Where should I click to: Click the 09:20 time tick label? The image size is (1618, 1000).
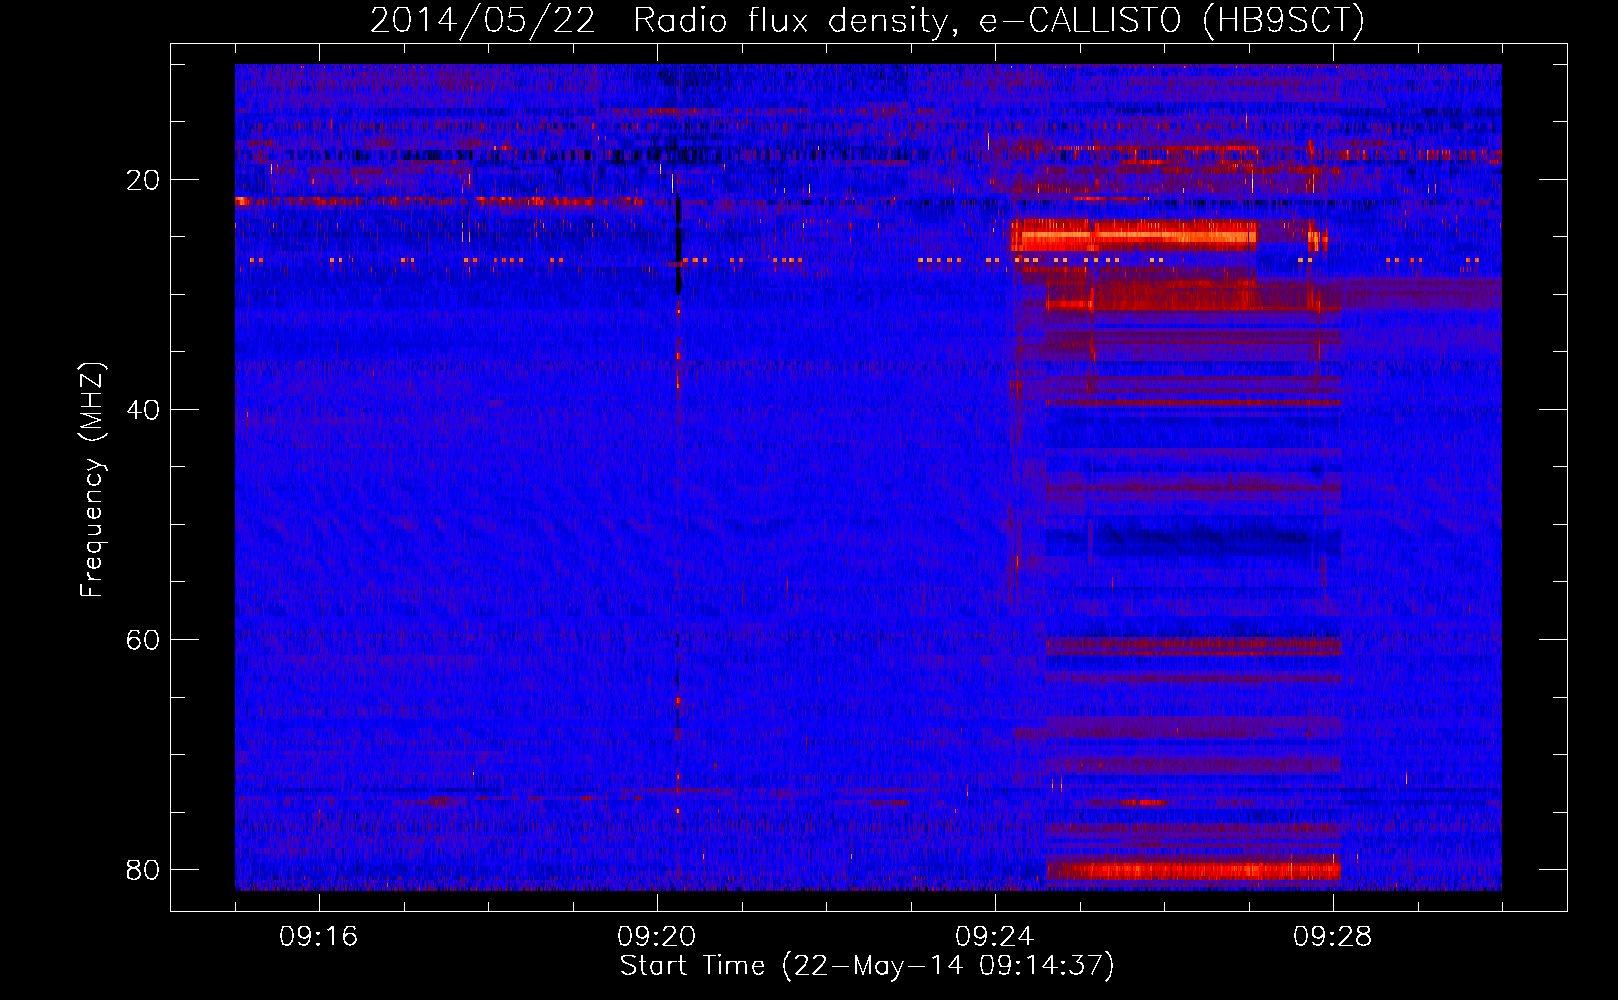coord(656,936)
